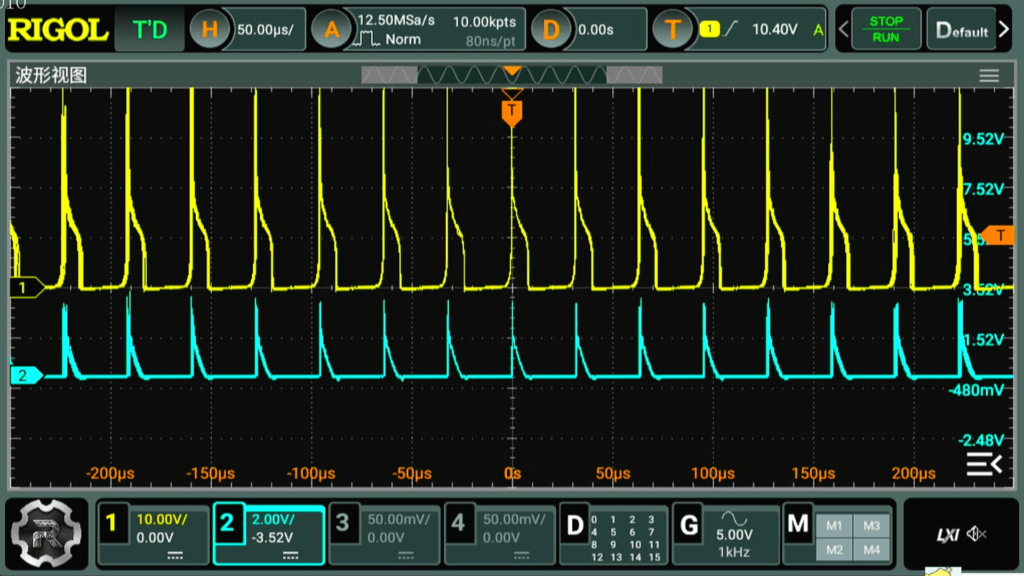This screenshot has height=576, width=1024.
Task: Enable channel 4
Action: (458, 522)
